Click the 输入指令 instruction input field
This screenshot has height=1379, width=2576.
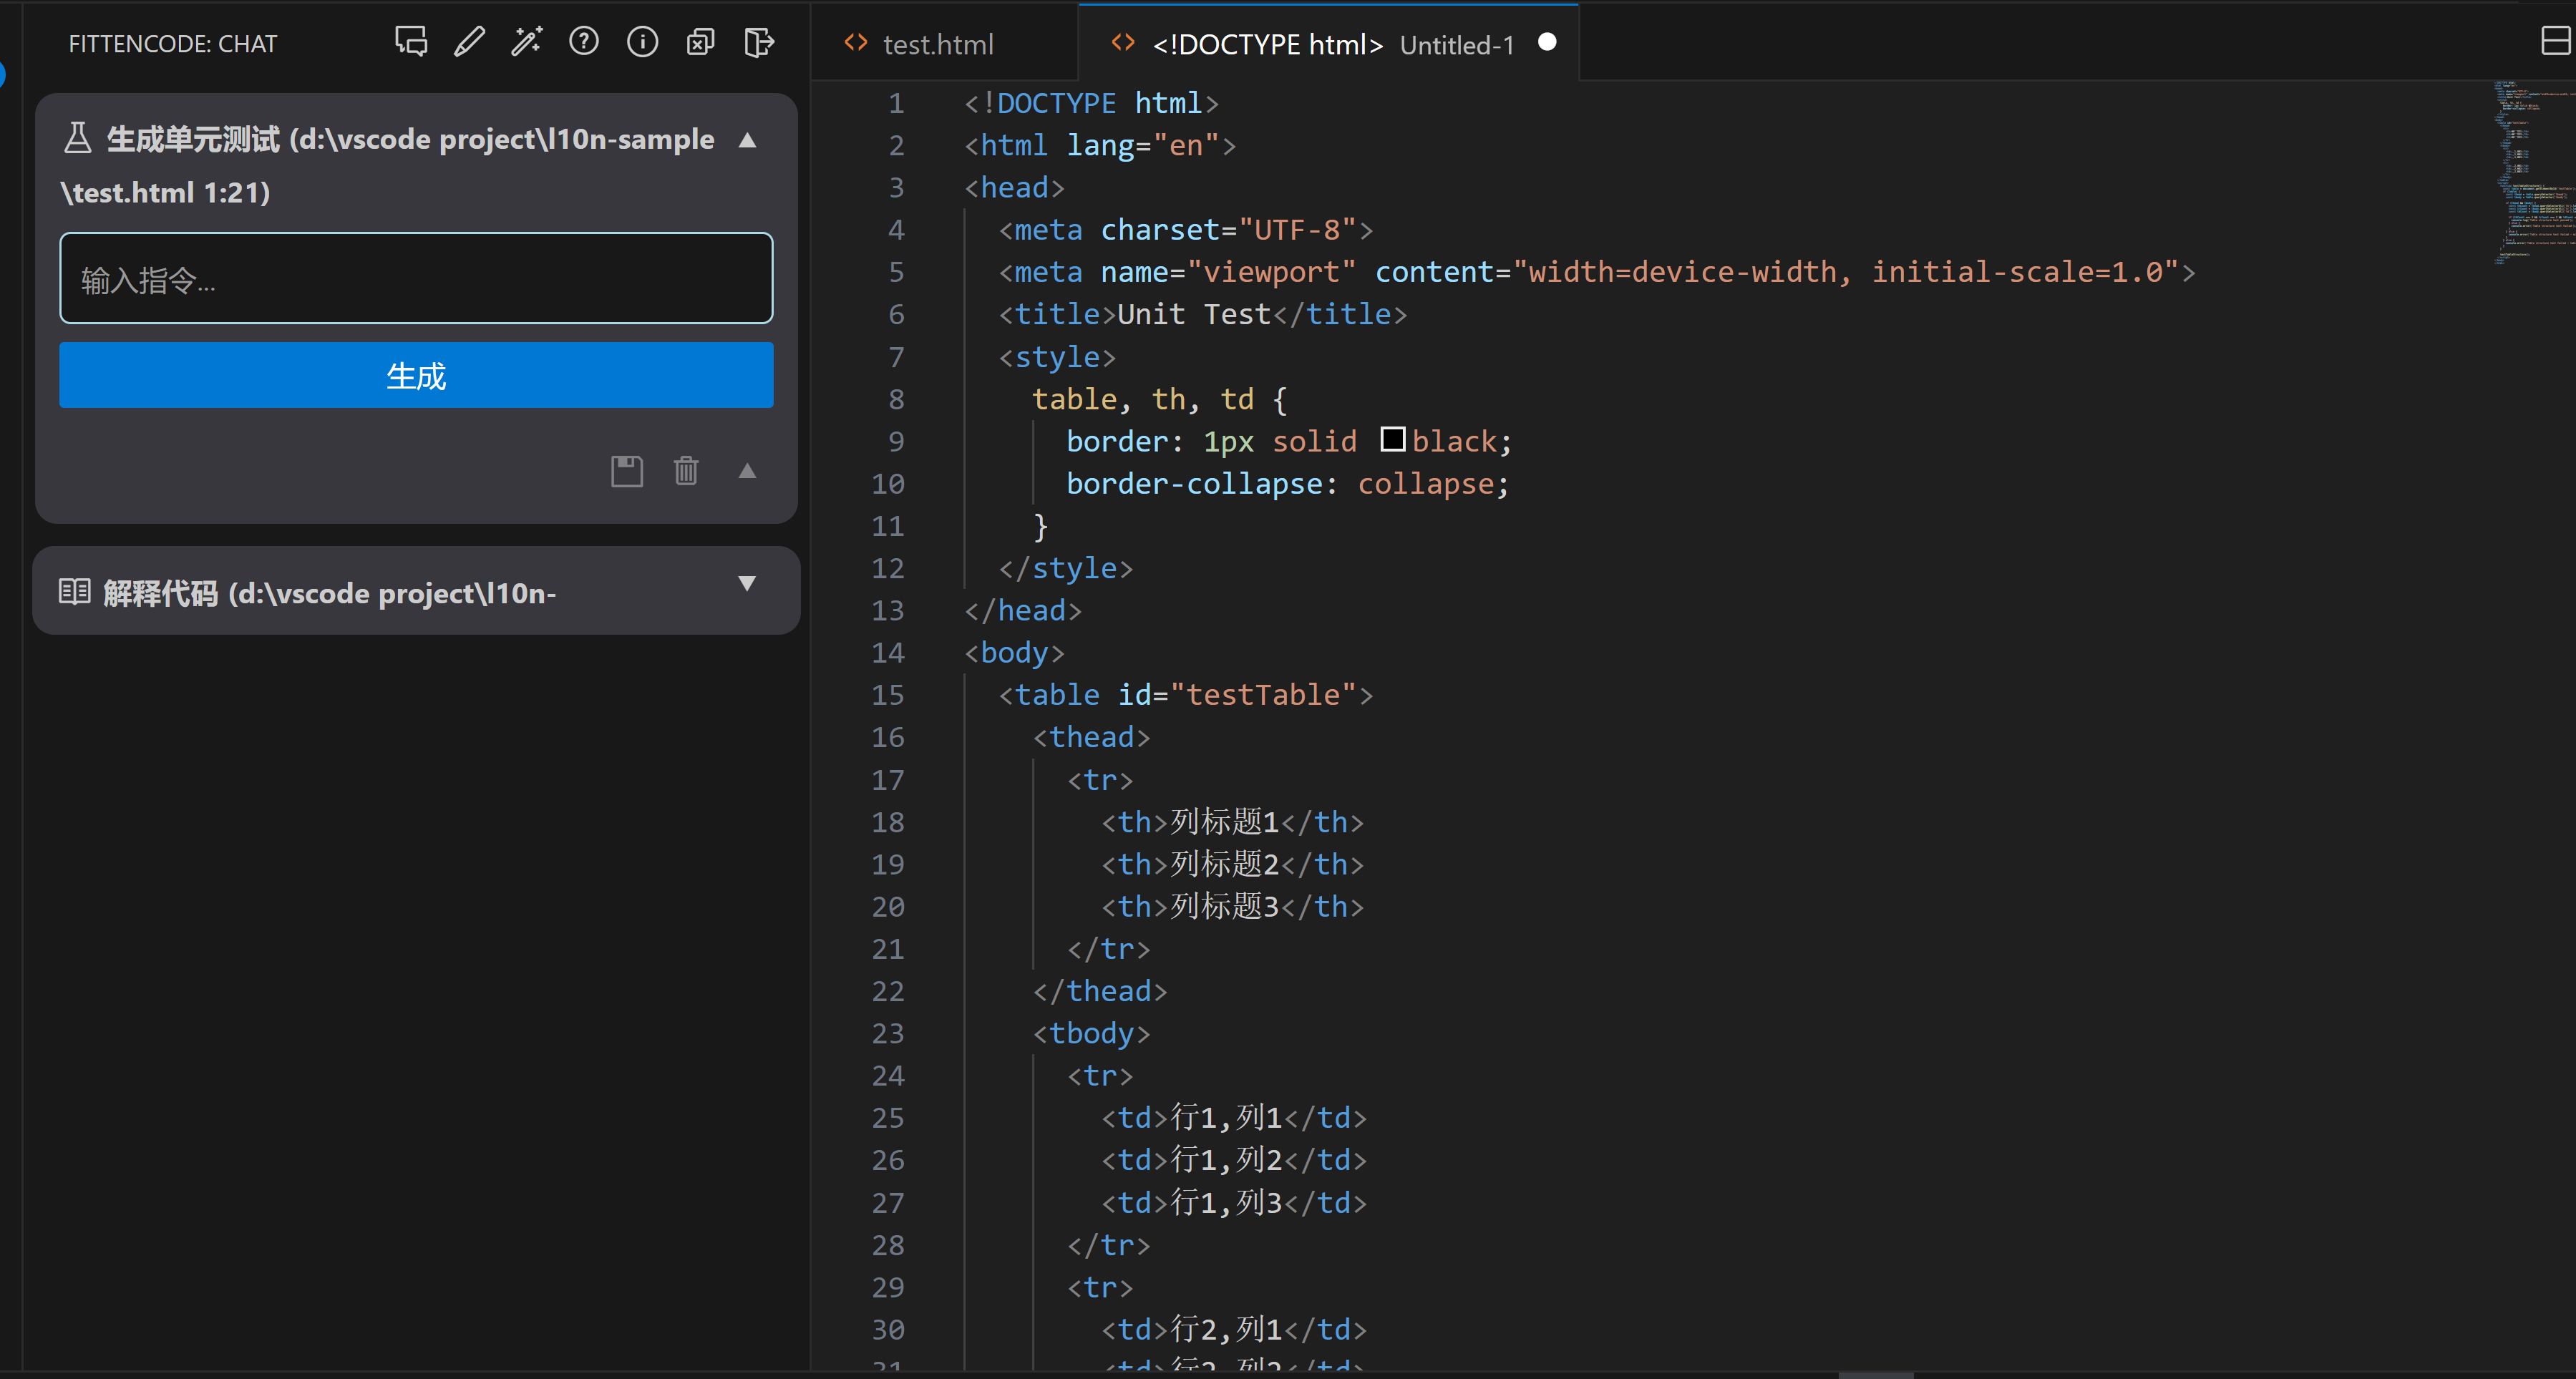415,278
